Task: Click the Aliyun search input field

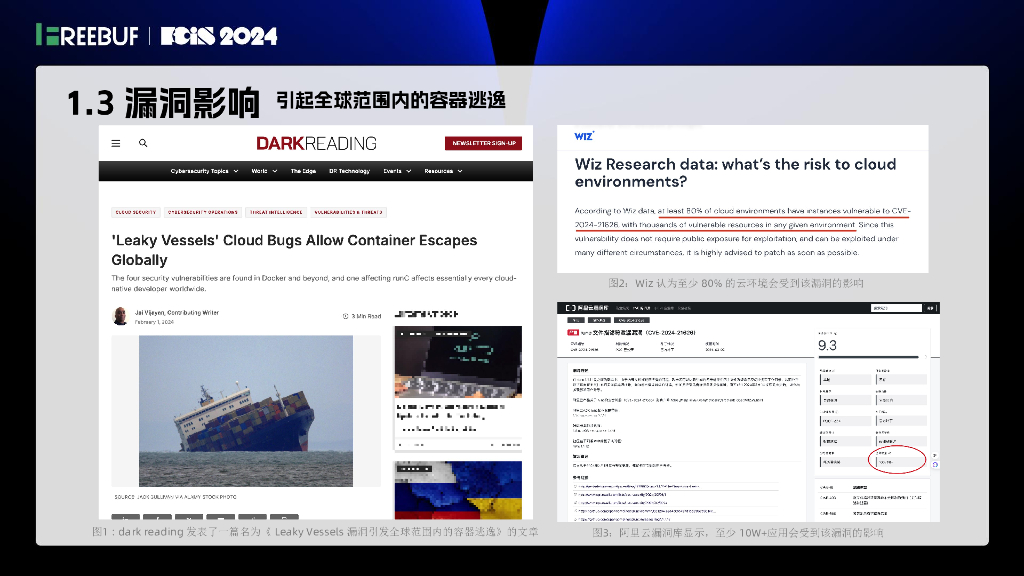Action: coord(897,307)
